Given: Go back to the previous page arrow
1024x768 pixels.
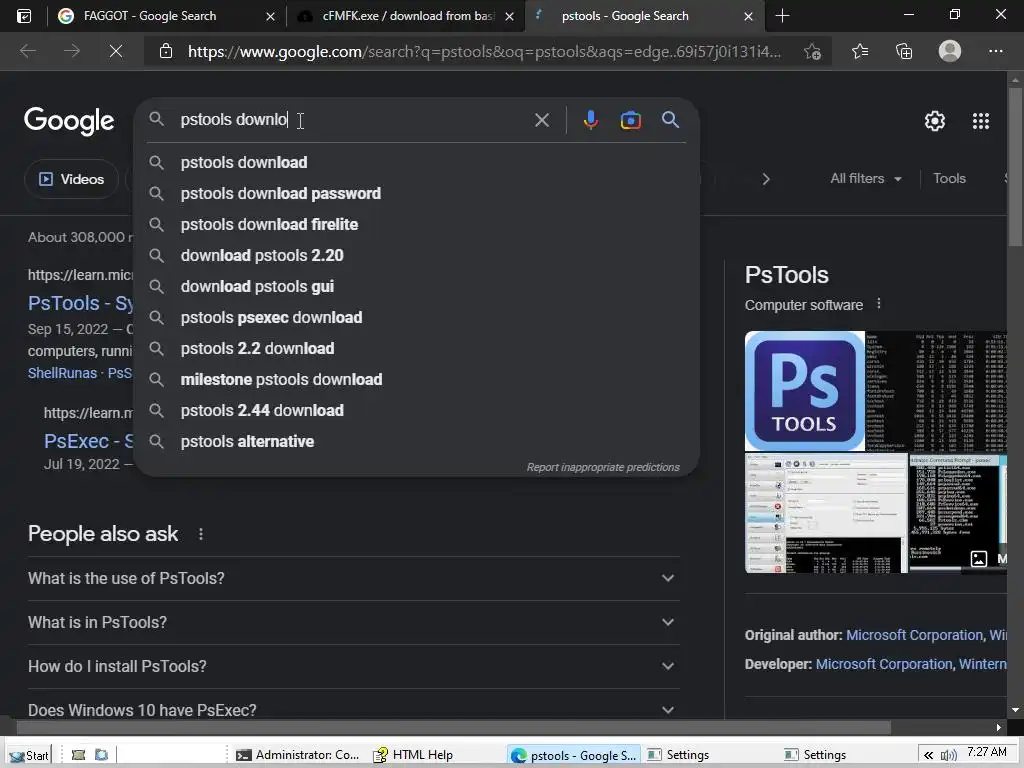Looking at the screenshot, I should click(27, 51).
